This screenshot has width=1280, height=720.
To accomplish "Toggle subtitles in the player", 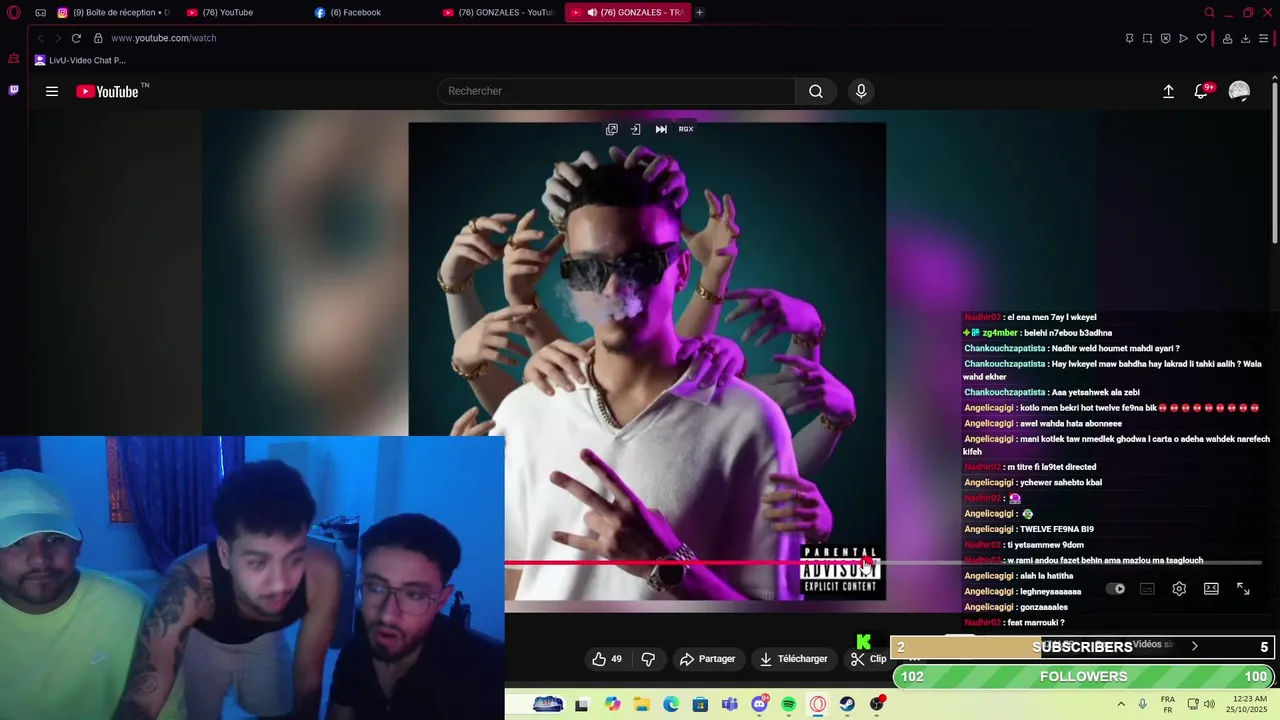I will coord(1147,589).
